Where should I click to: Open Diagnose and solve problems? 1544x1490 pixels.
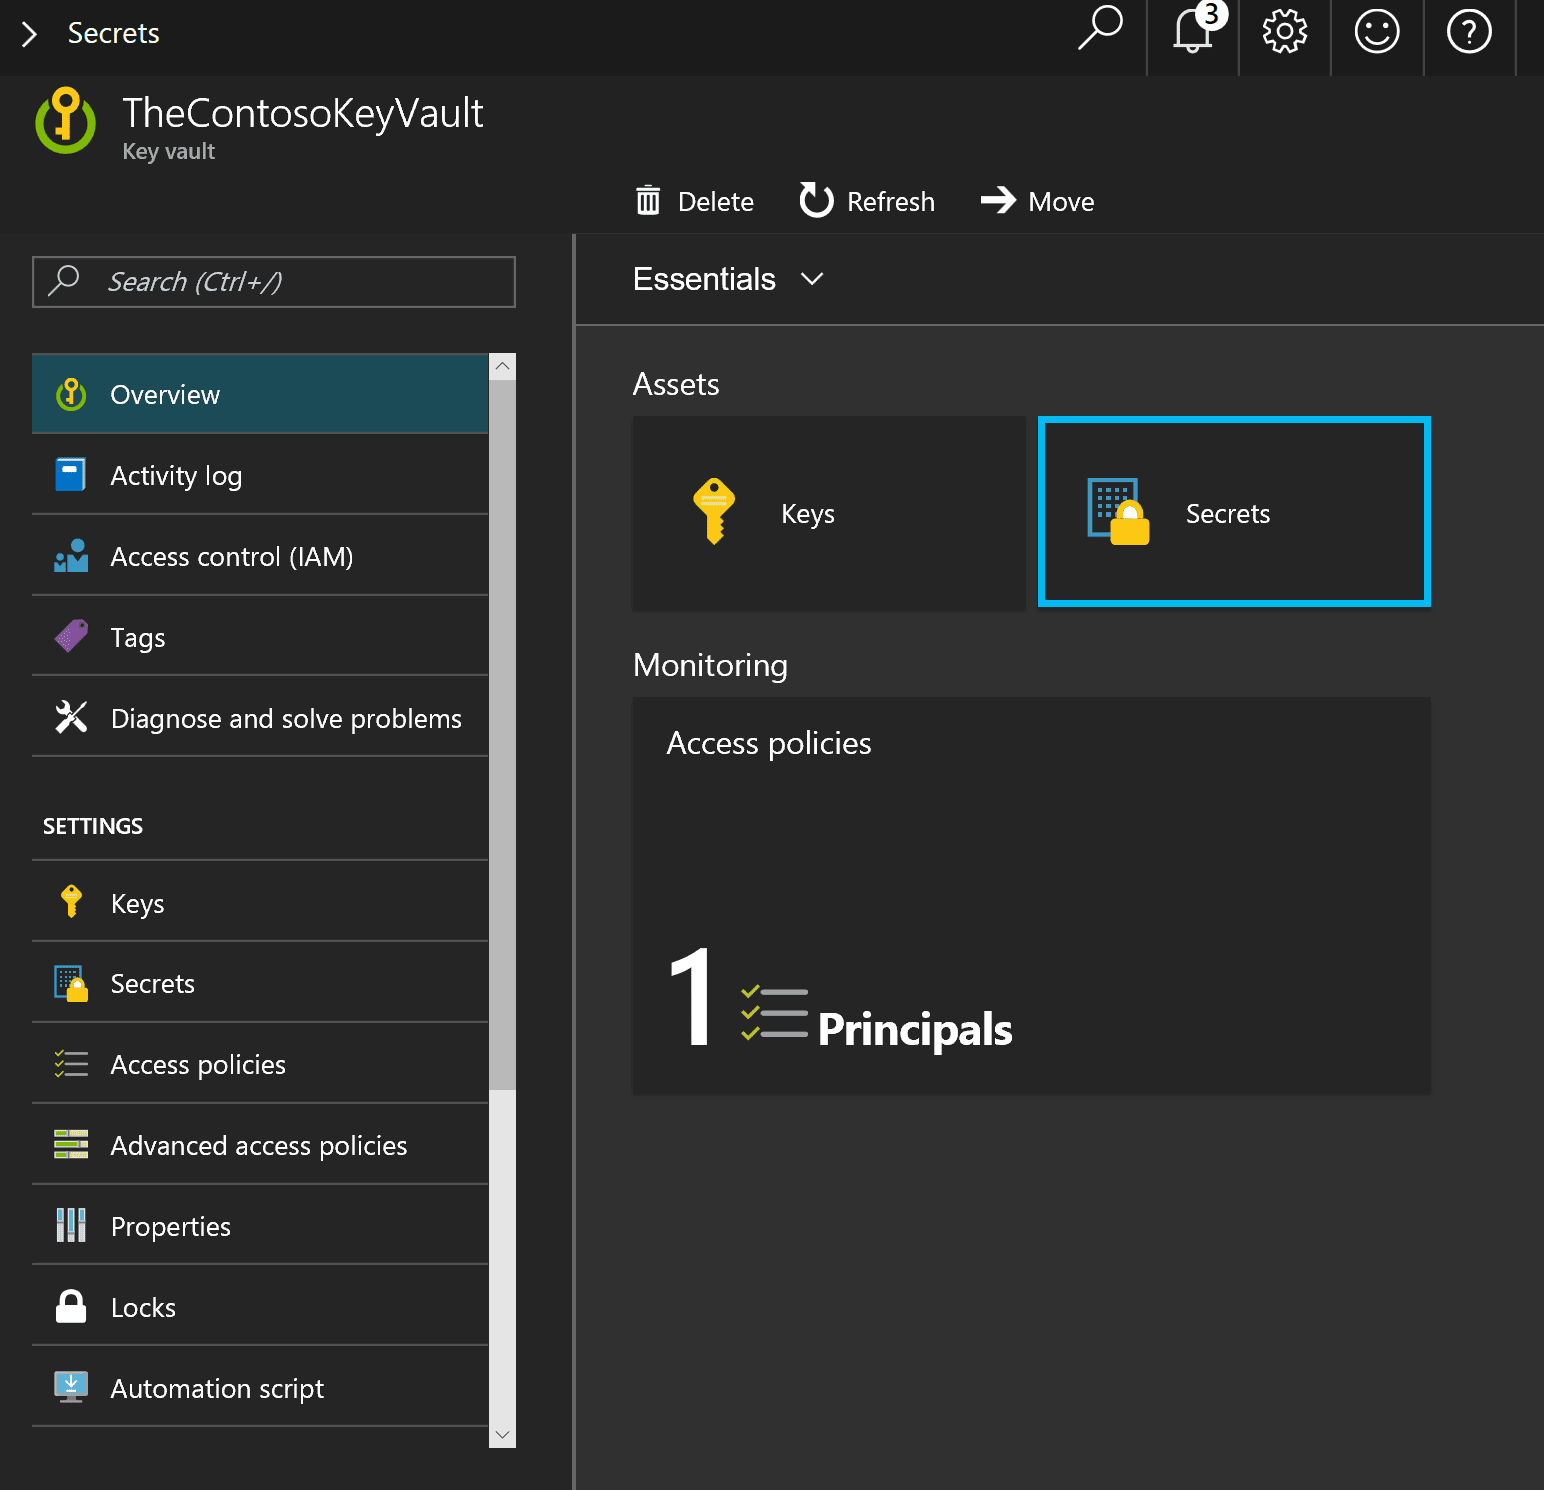click(x=260, y=718)
